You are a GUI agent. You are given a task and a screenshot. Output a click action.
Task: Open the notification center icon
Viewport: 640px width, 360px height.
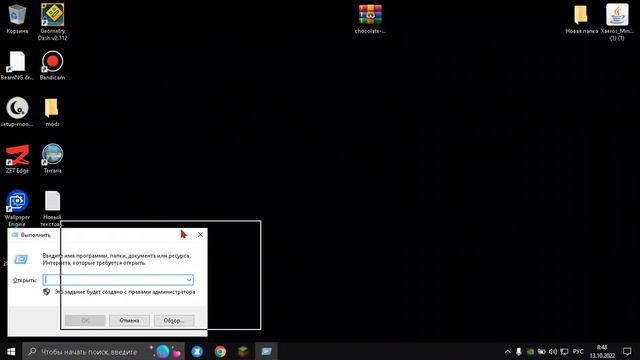coord(627,351)
